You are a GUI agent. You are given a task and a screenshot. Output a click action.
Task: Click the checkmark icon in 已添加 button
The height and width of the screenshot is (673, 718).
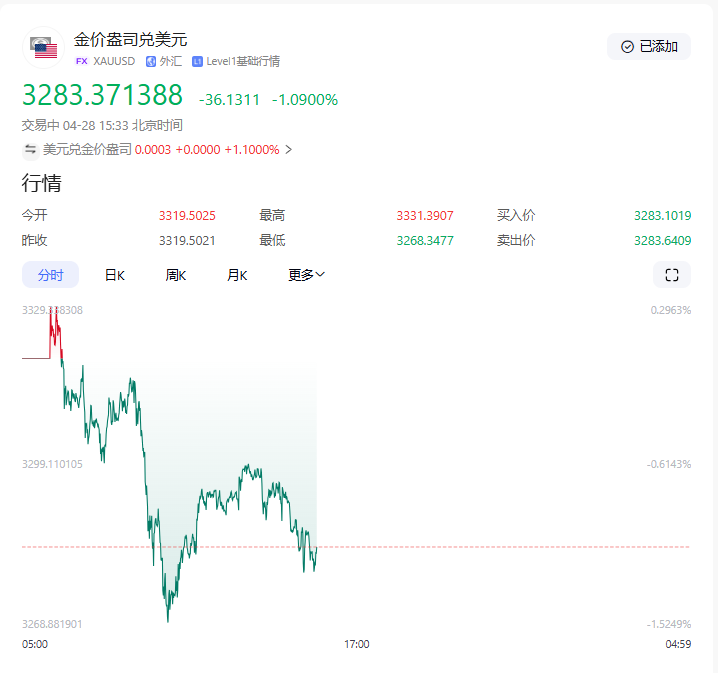click(x=627, y=47)
